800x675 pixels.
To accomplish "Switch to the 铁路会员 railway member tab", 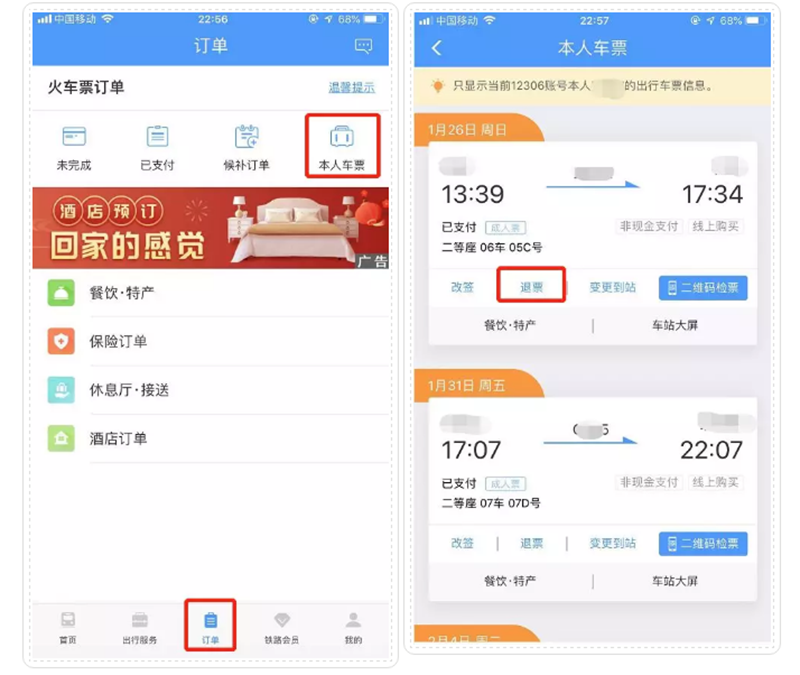I will (282, 628).
